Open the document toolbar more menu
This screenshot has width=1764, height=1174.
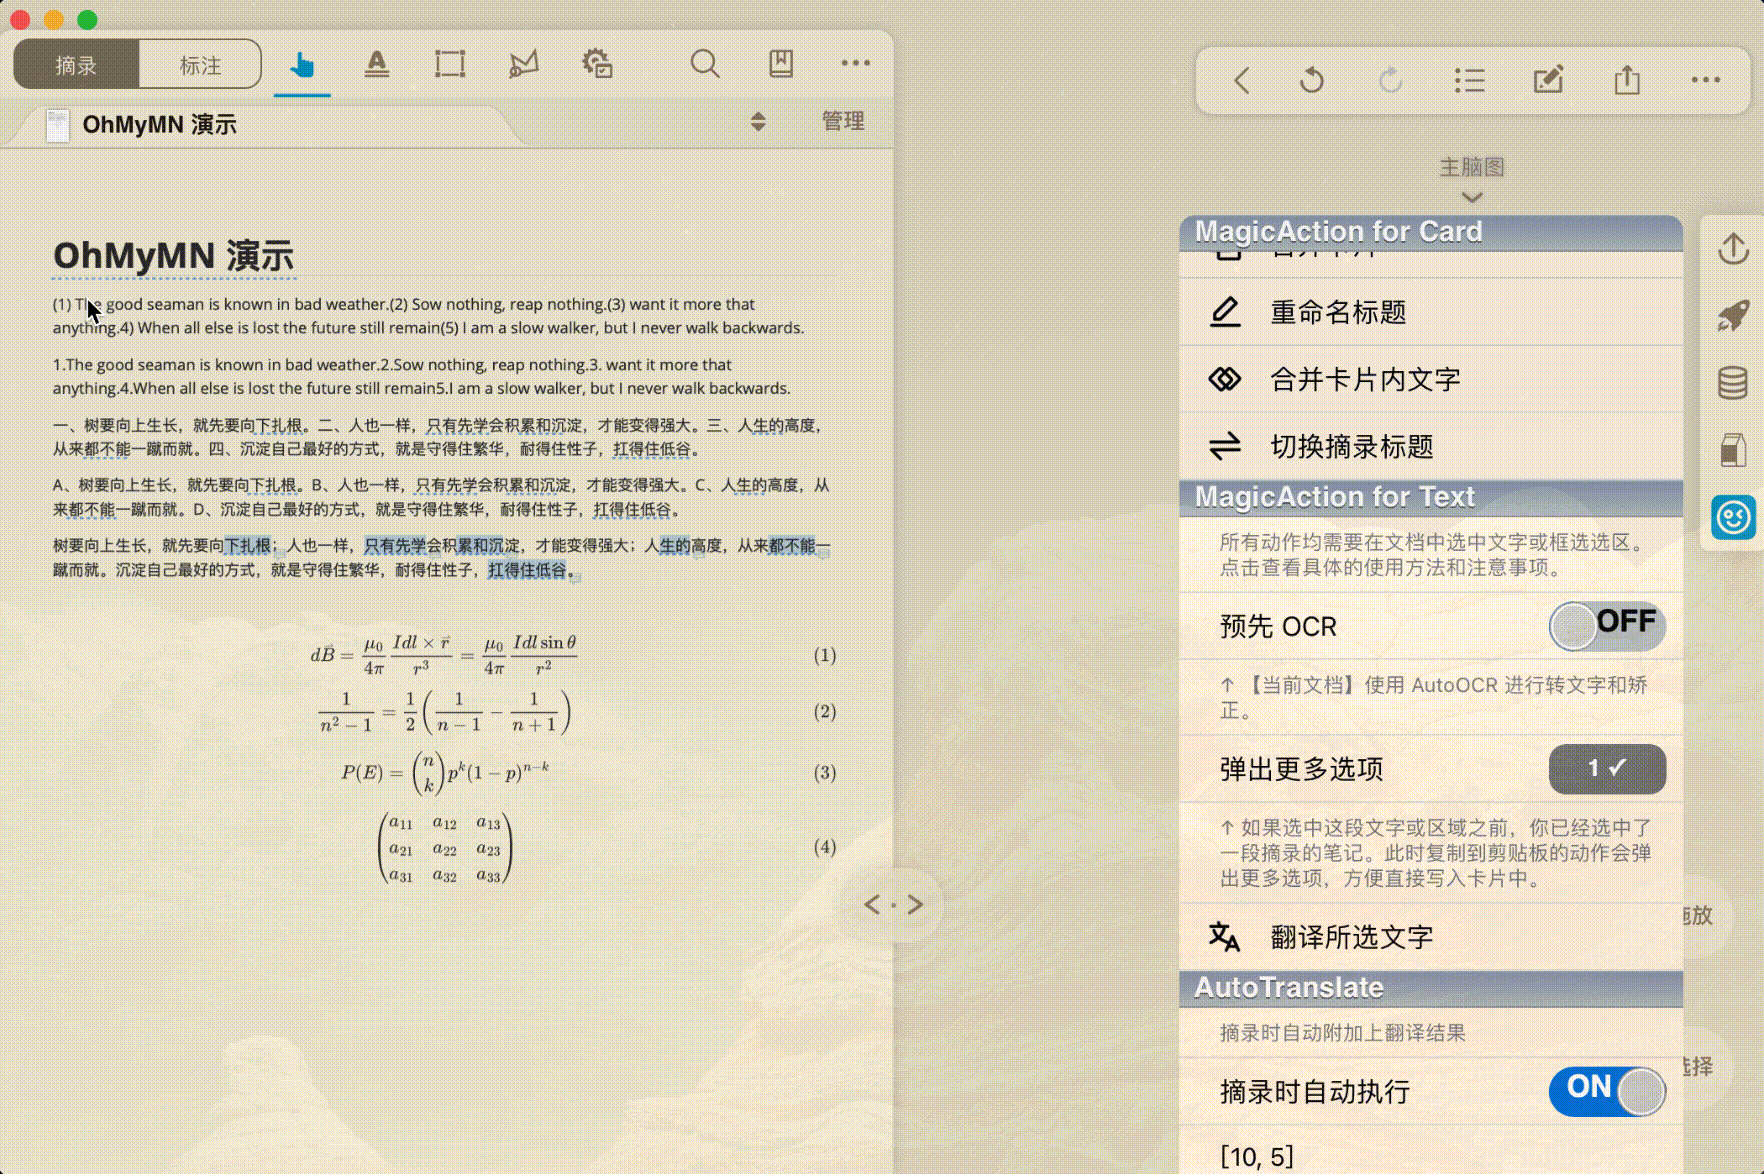pos(856,63)
